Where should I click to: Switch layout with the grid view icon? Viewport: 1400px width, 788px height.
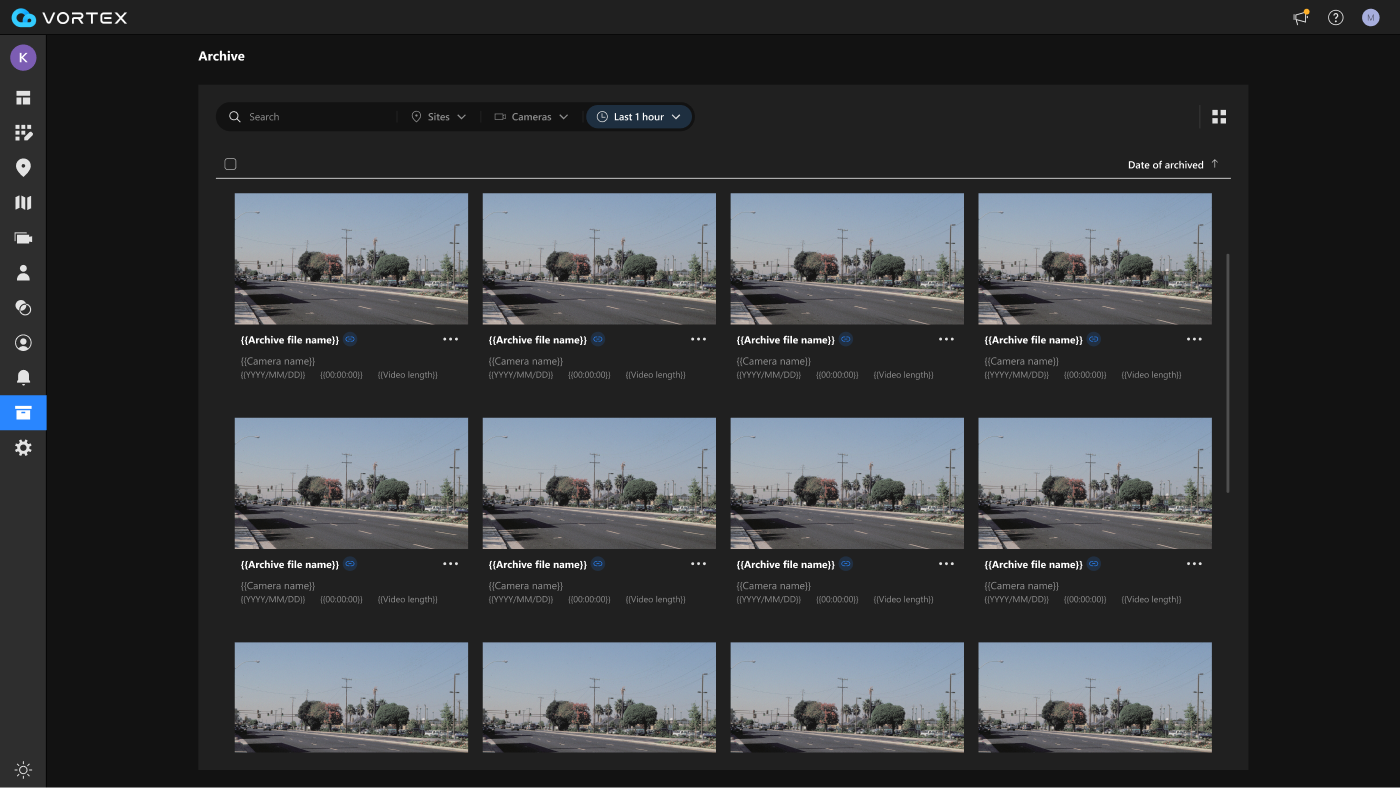pyautogui.click(x=1219, y=117)
